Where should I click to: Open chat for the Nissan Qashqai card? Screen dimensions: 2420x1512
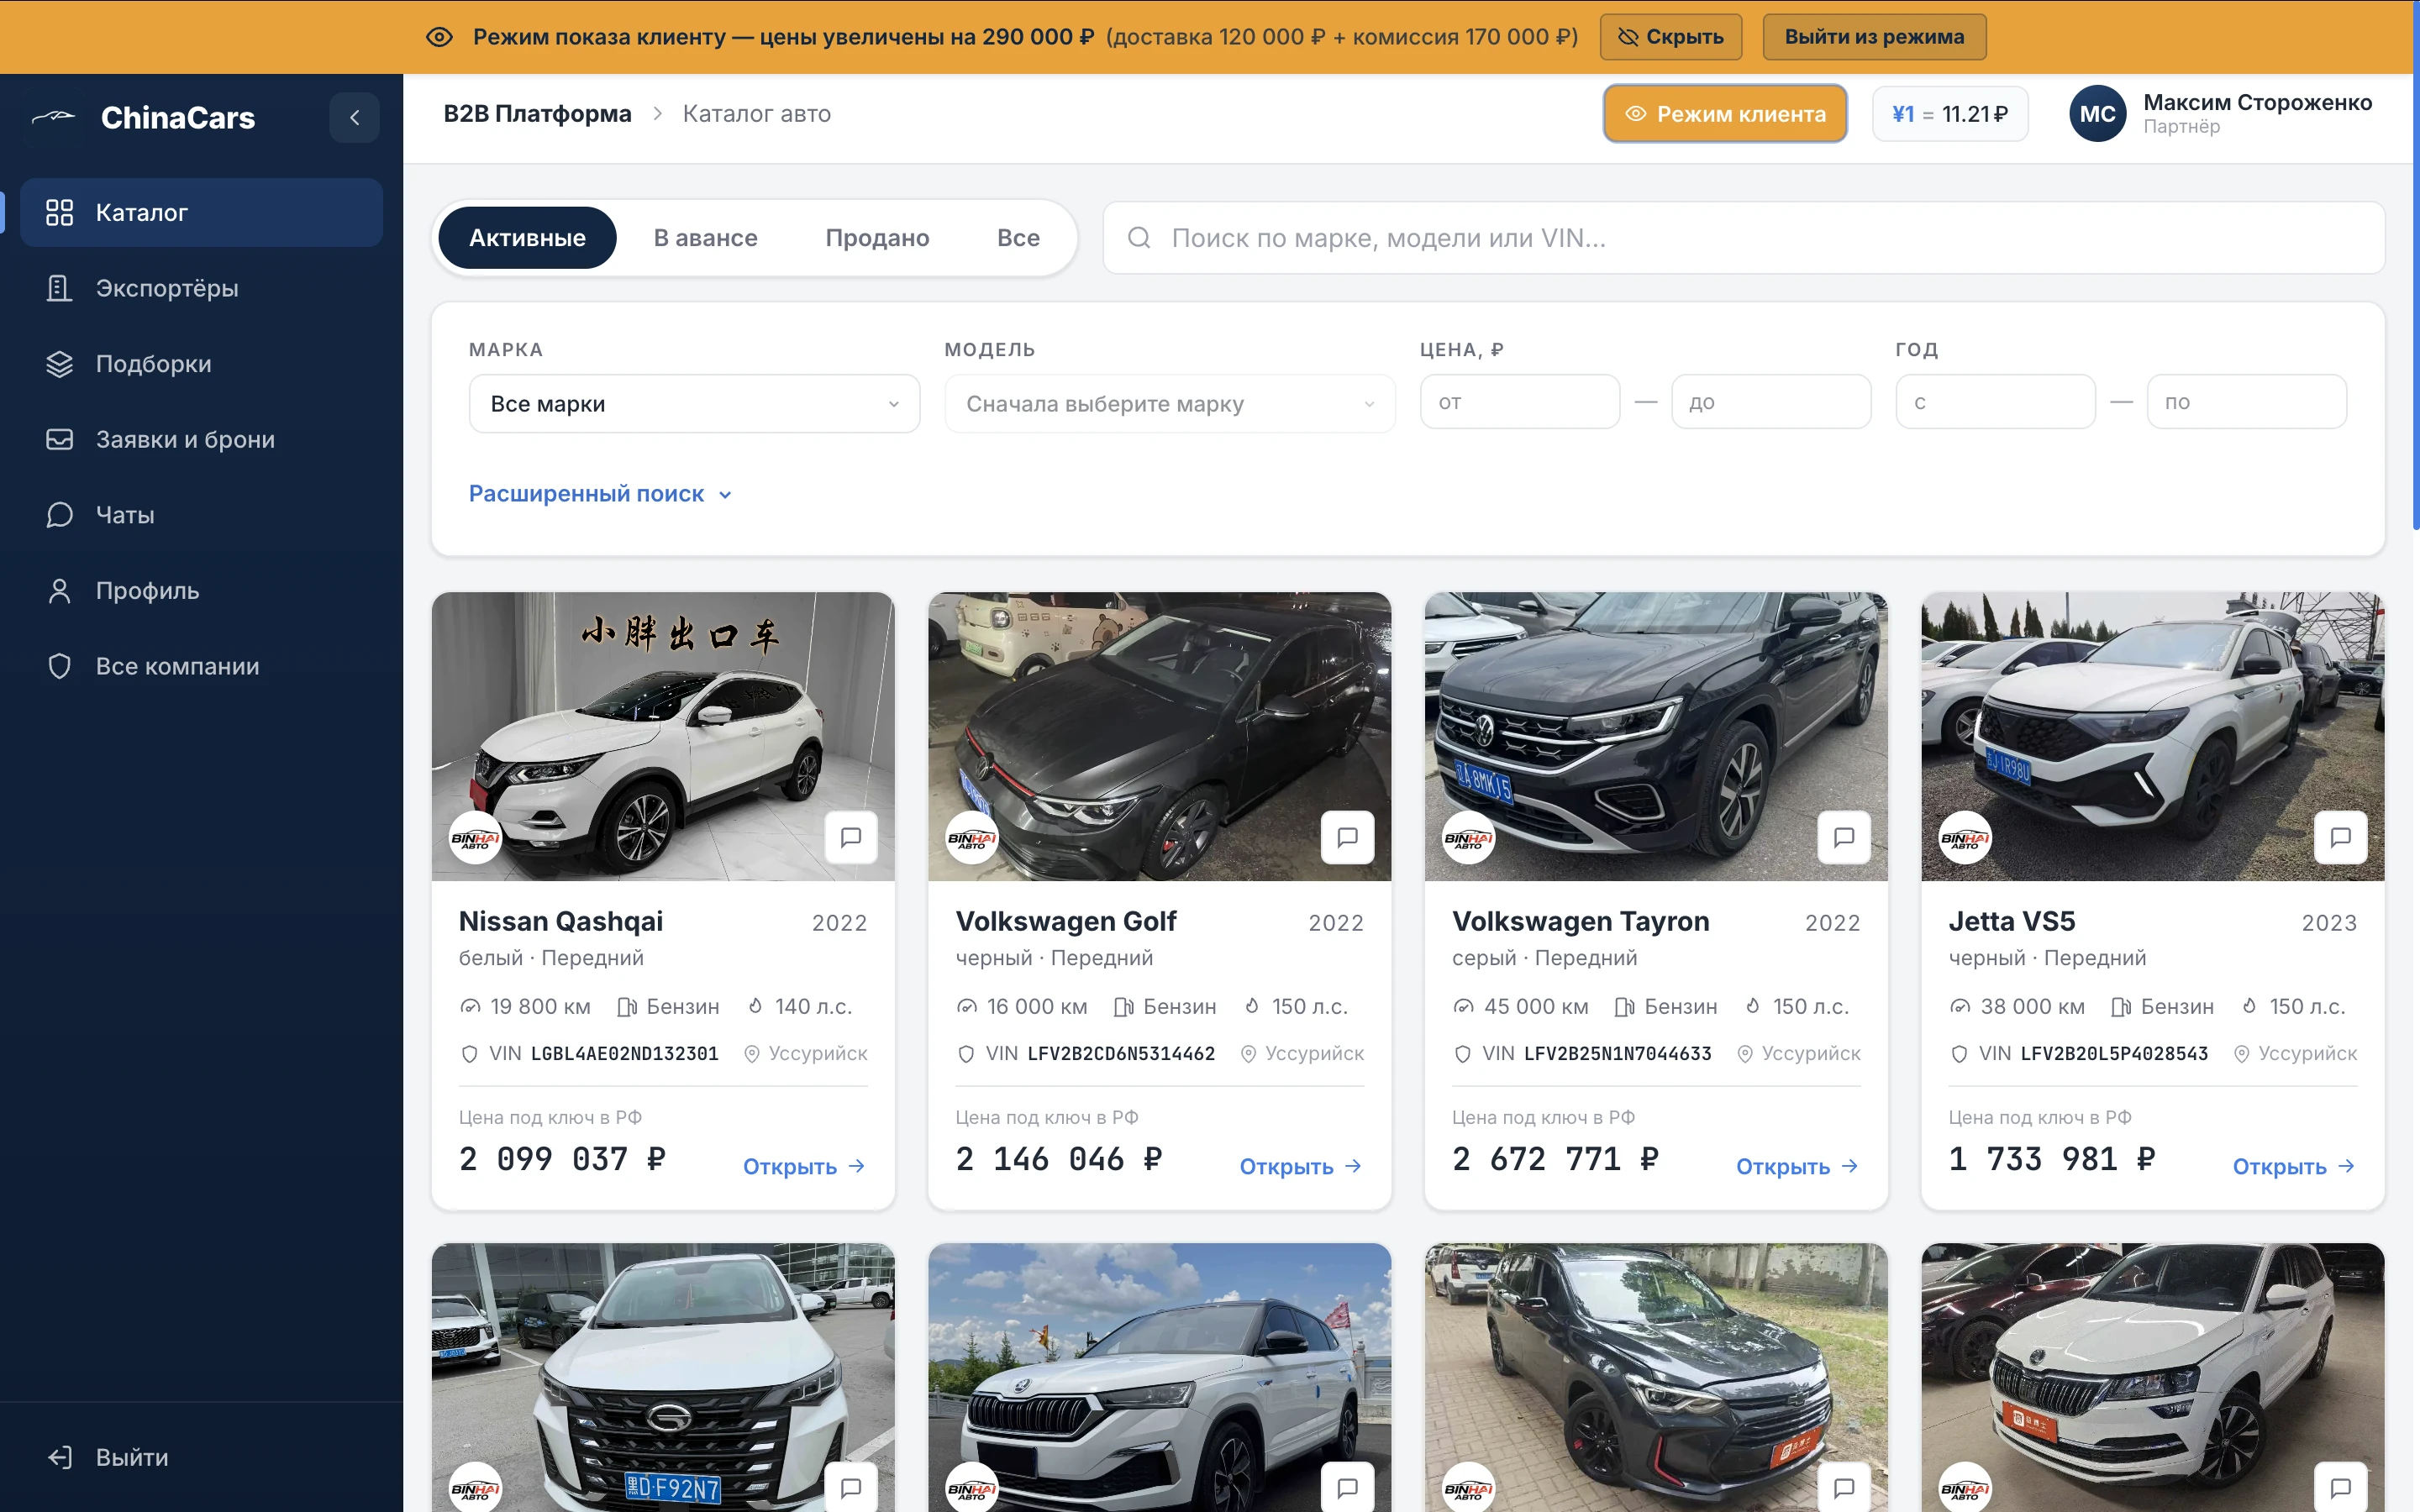pyautogui.click(x=850, y=837)
